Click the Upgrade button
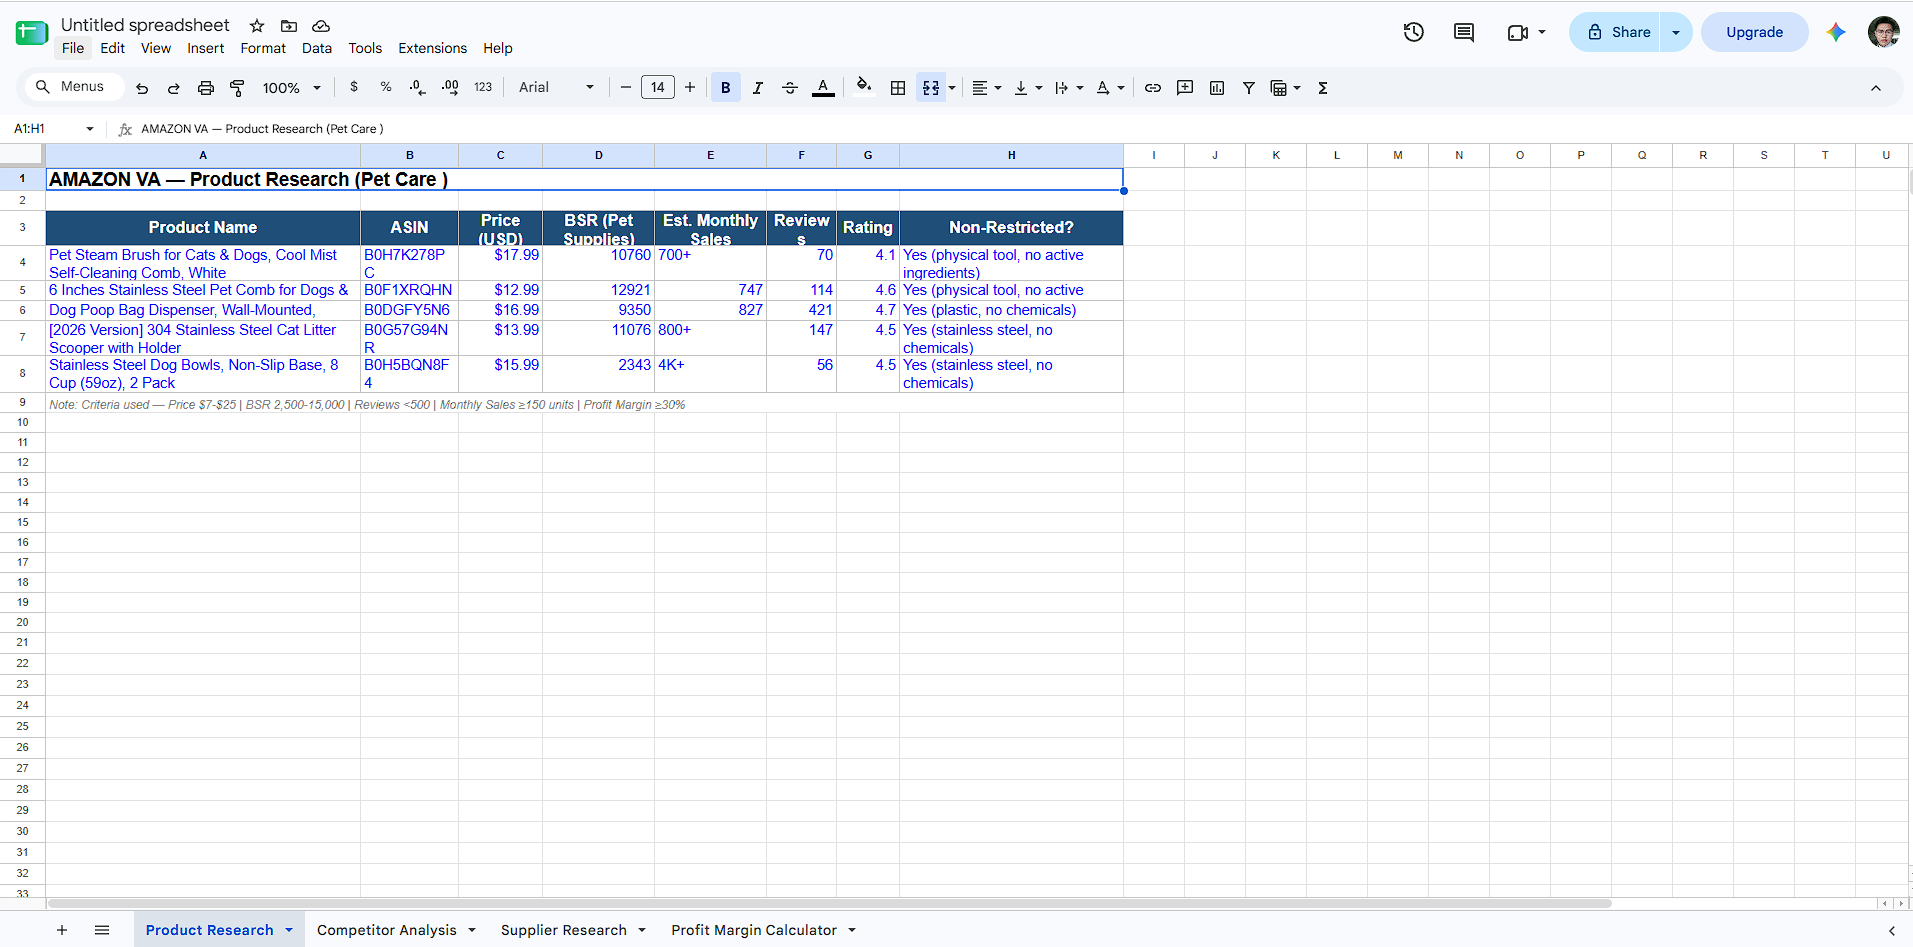 [1754, 32]
